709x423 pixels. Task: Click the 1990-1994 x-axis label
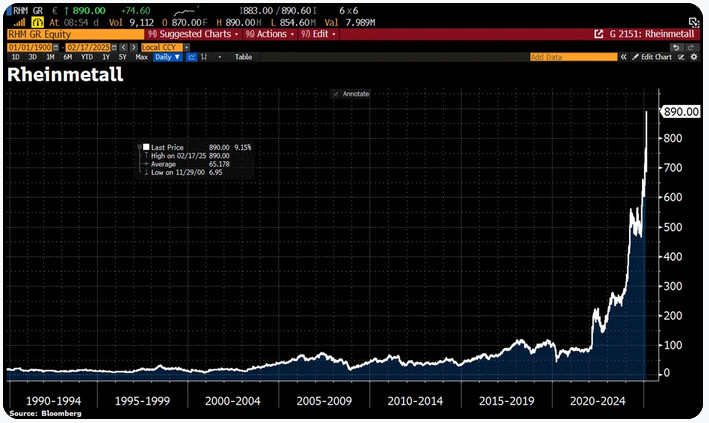pos(53,401)
